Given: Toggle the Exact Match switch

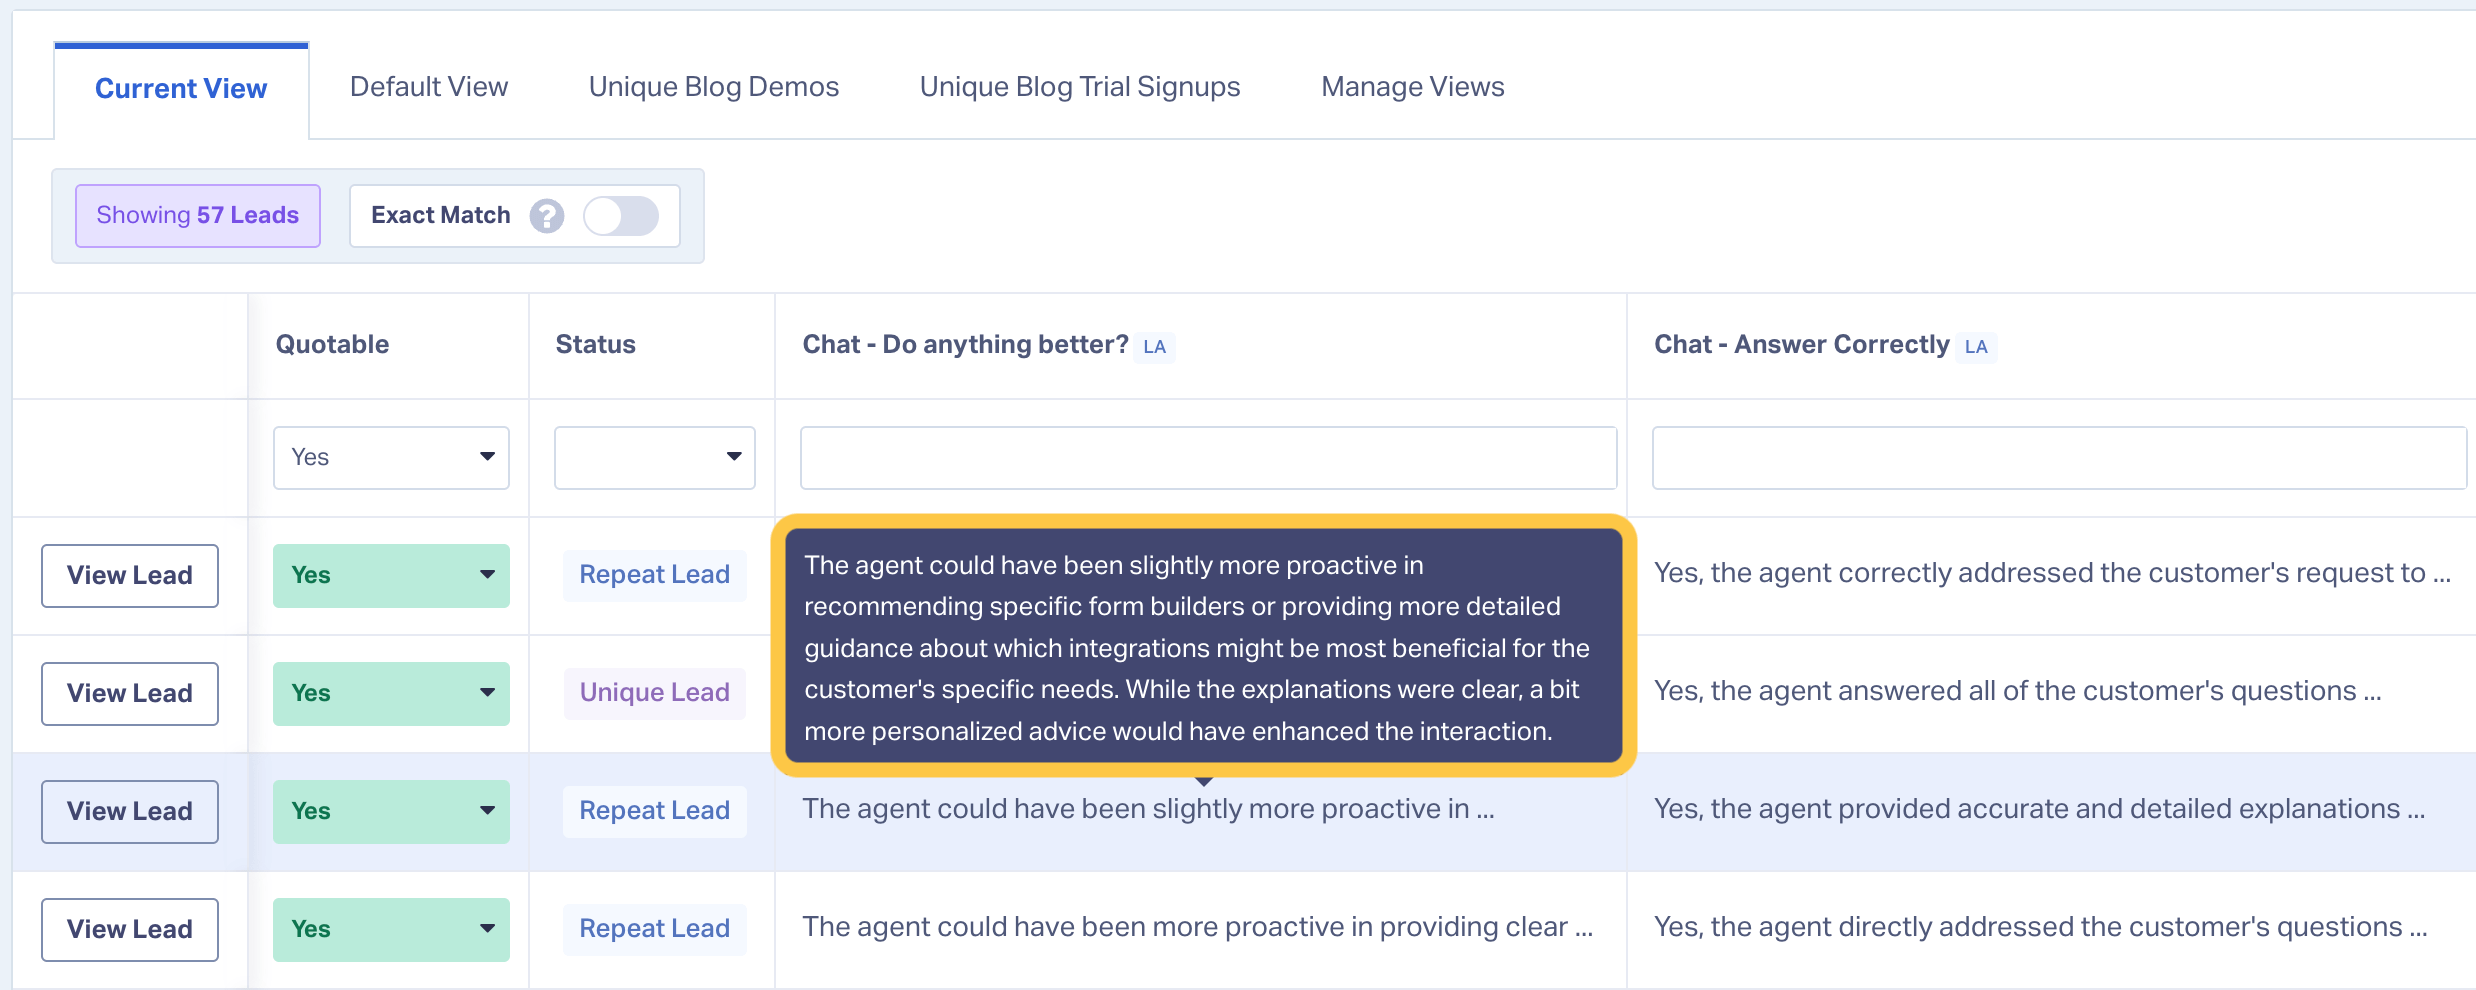Looking at the screenshot, I should pos(621,216).
